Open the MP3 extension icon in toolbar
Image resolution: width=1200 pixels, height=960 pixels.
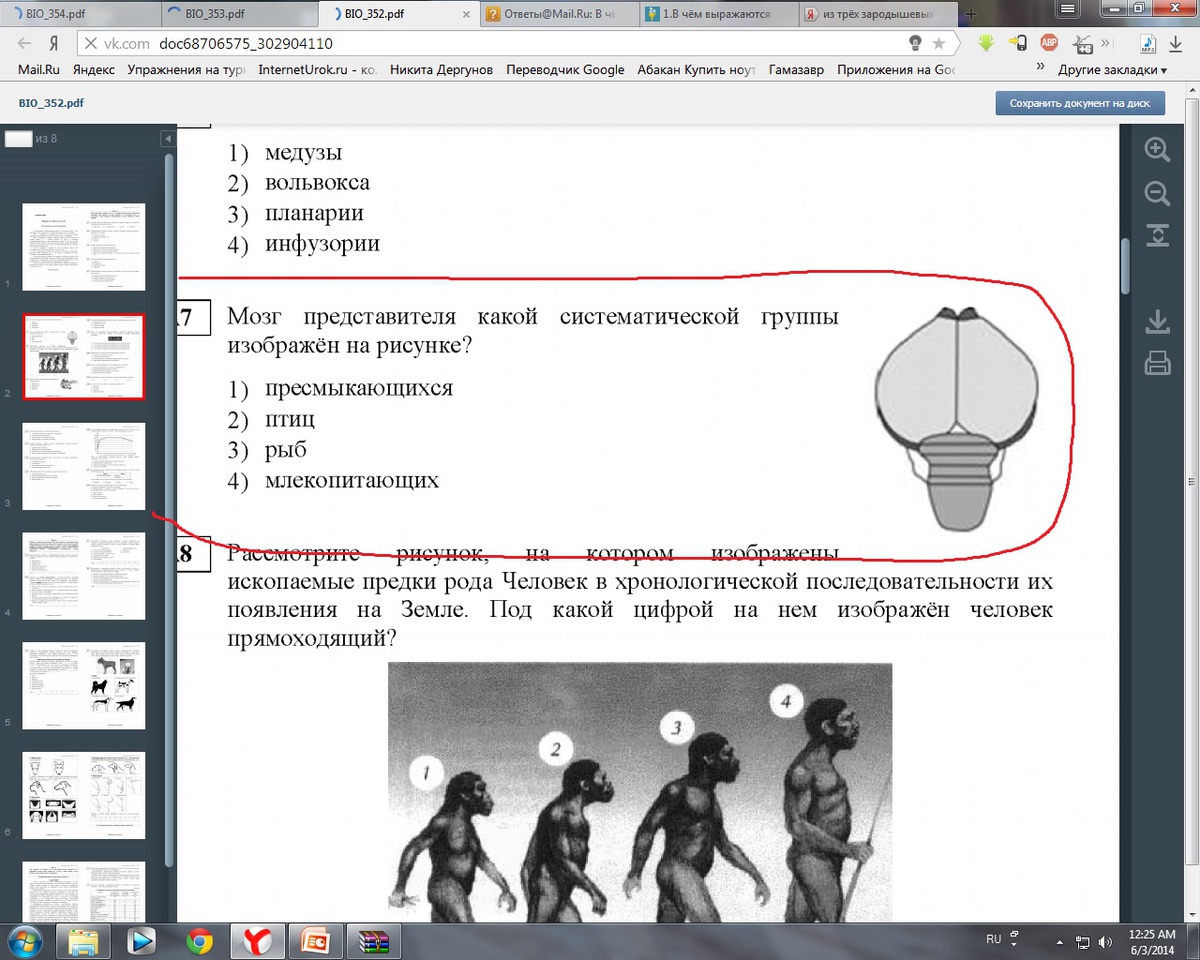click(1149, 43)
